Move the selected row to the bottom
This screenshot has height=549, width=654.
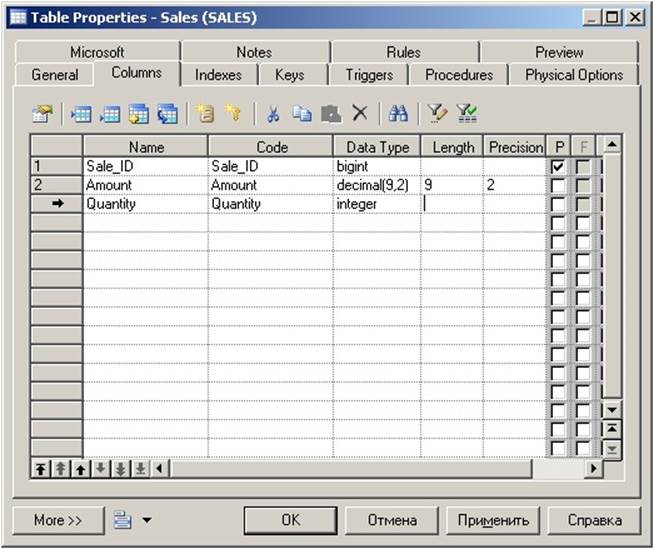tap(141, 469)
